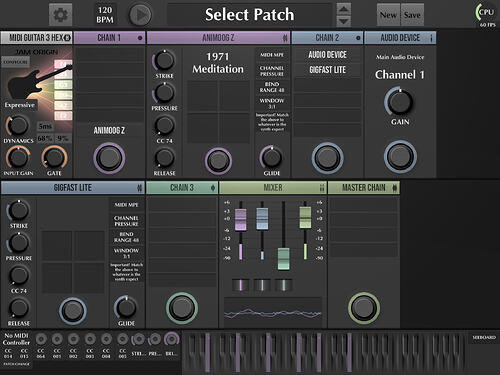This screenshot has width=500, height=375.
Task: Adjust the Input Gain knob
Action: tap(18, 157)
